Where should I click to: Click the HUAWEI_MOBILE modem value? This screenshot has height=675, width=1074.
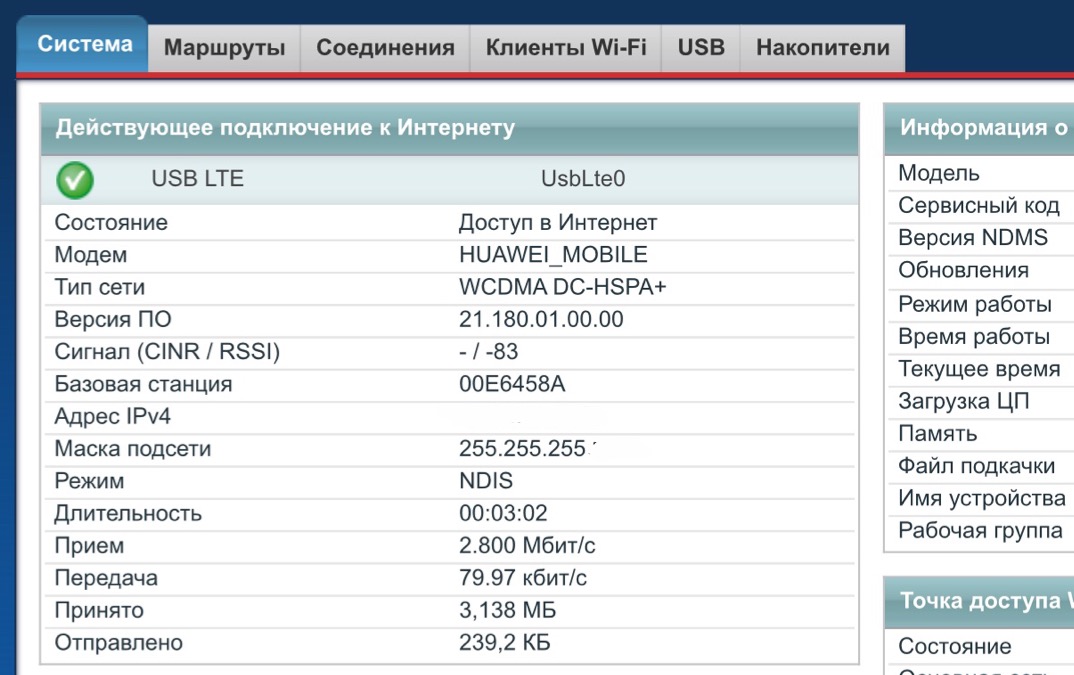[x=553, y=255]
